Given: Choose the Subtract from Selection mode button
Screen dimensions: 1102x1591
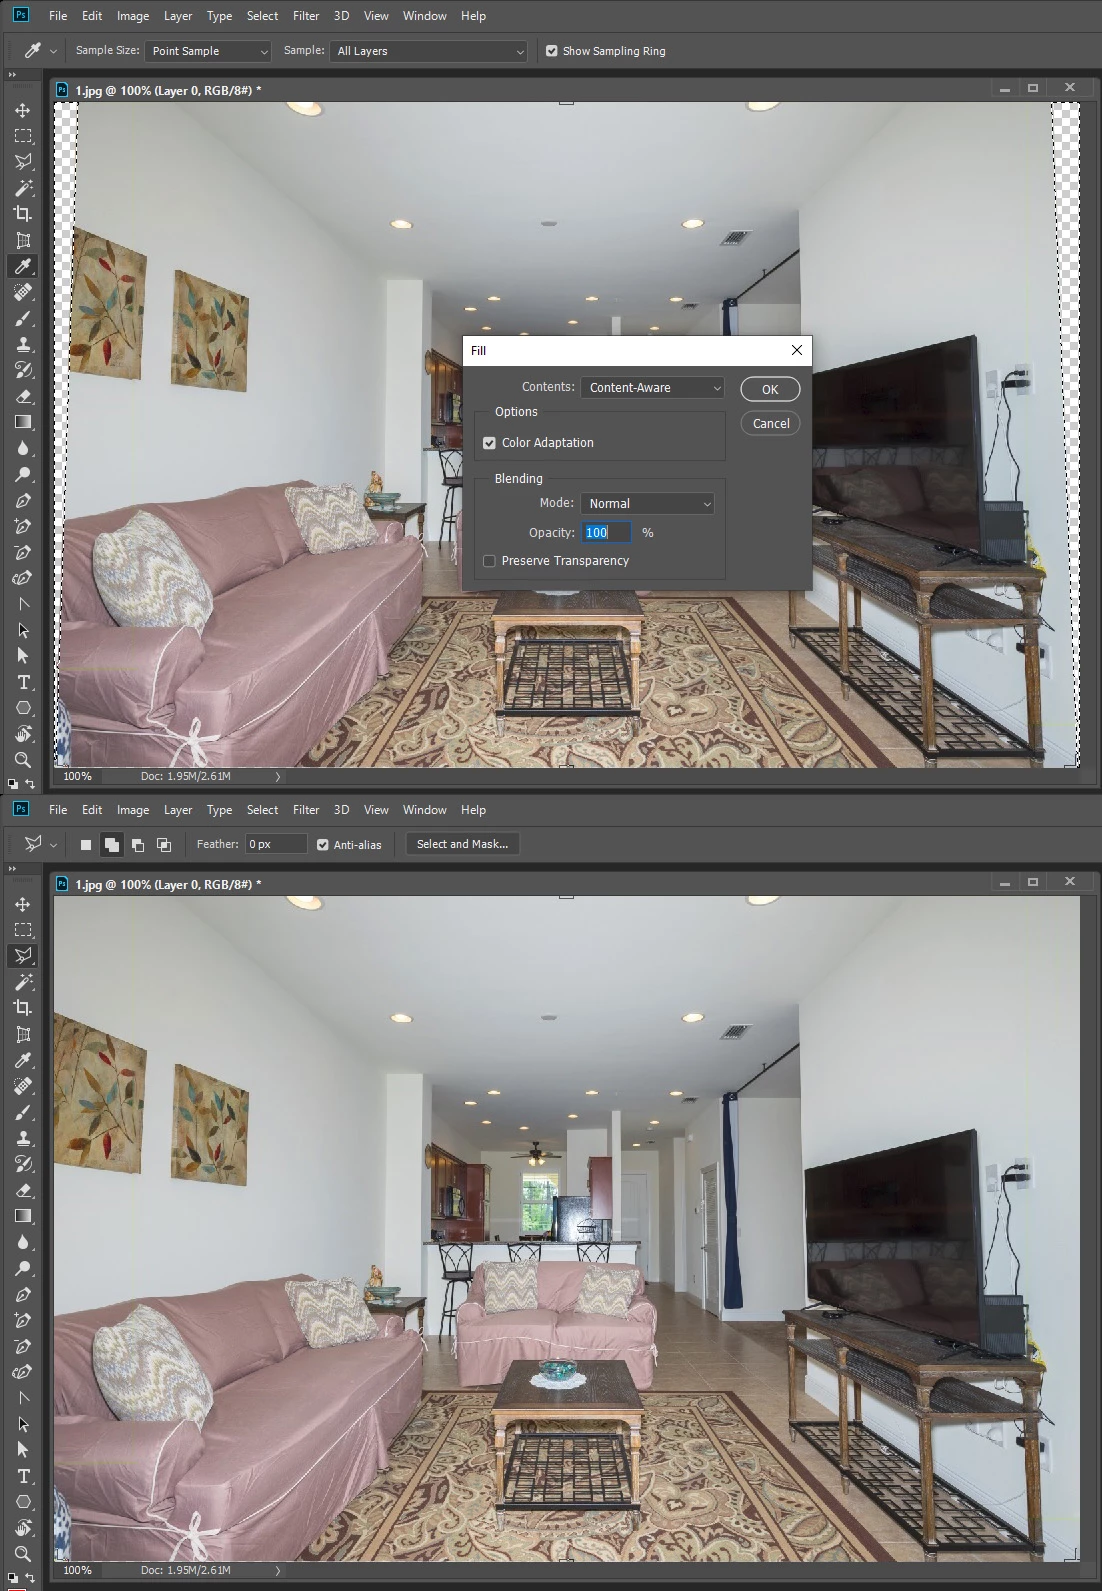Looking at the screenshot, I should click(x=138, y=845).
